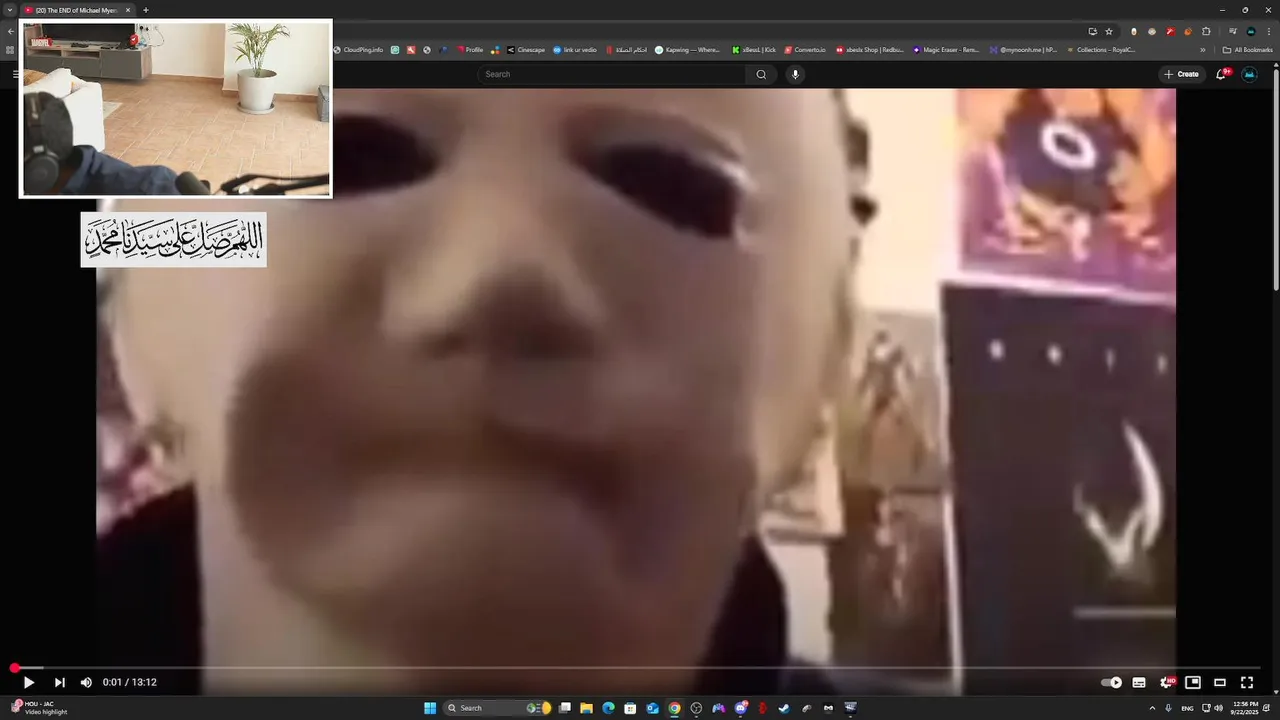
Task: Open the Chrome profile avatar
Action: pos(1251,31)
